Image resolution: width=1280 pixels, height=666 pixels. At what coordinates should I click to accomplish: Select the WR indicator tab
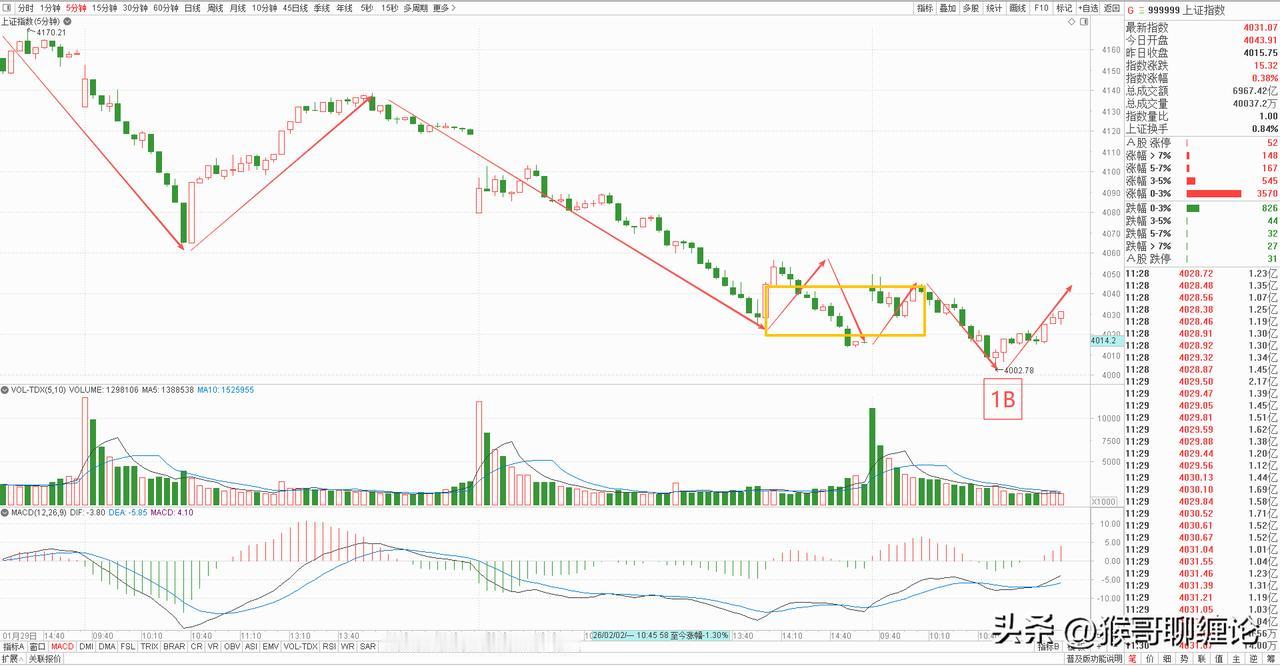pyautogui.click(x=348, y=647)
